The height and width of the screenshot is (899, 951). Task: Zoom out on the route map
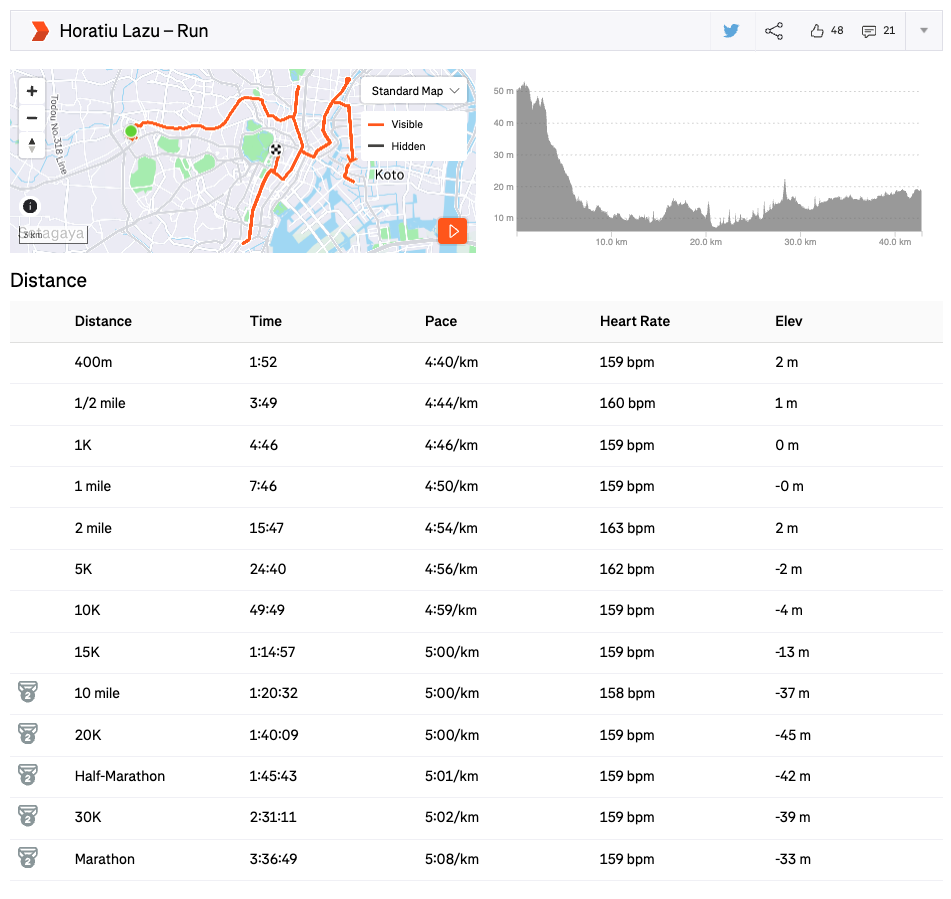(x=32, y=118)
